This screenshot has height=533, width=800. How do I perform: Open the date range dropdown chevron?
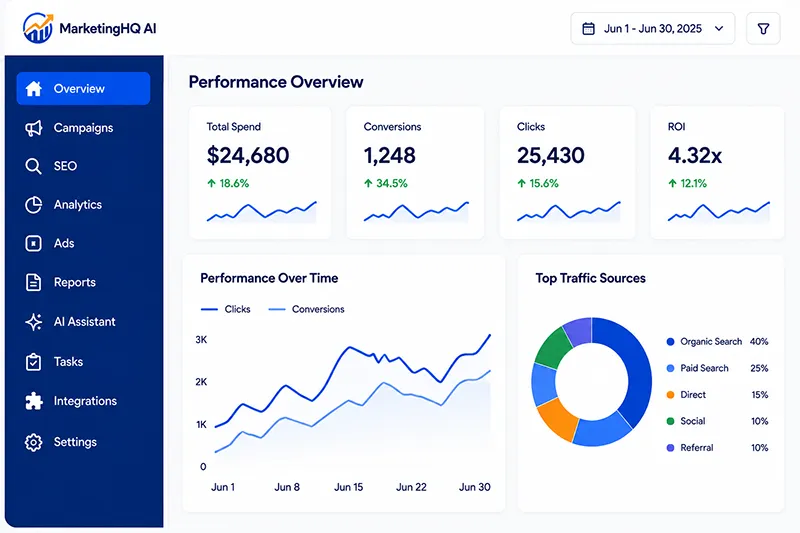pos(719,29)
